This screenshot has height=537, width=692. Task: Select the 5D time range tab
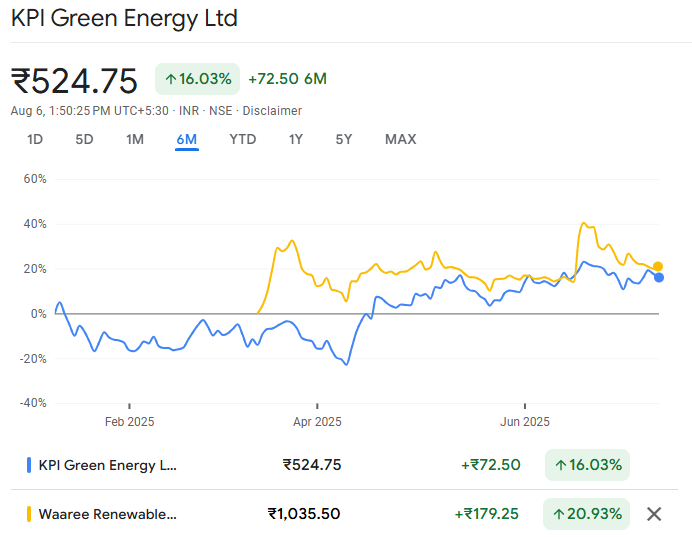pyautogui.click(x=84, y=139)
